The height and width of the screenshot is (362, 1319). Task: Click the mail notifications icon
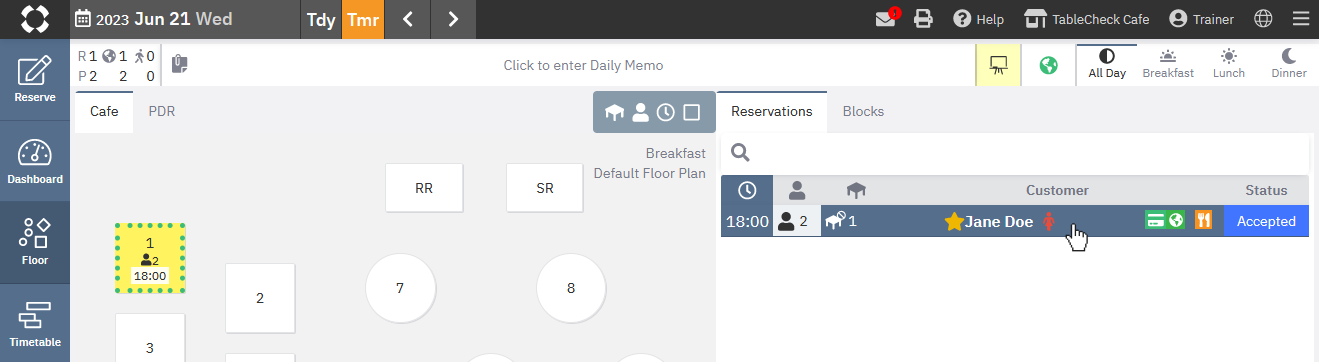coord(886,19)
